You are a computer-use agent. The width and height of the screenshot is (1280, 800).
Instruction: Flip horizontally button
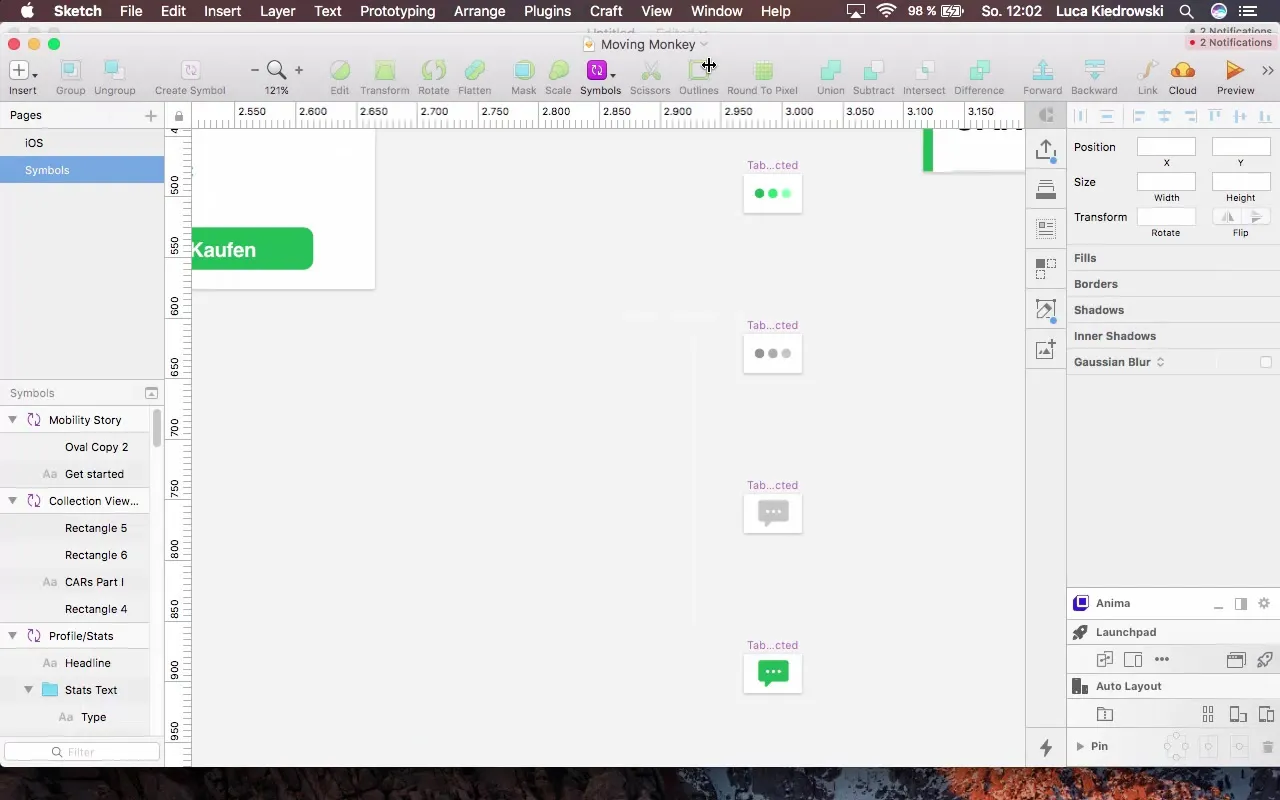(x=1227, y=217)
